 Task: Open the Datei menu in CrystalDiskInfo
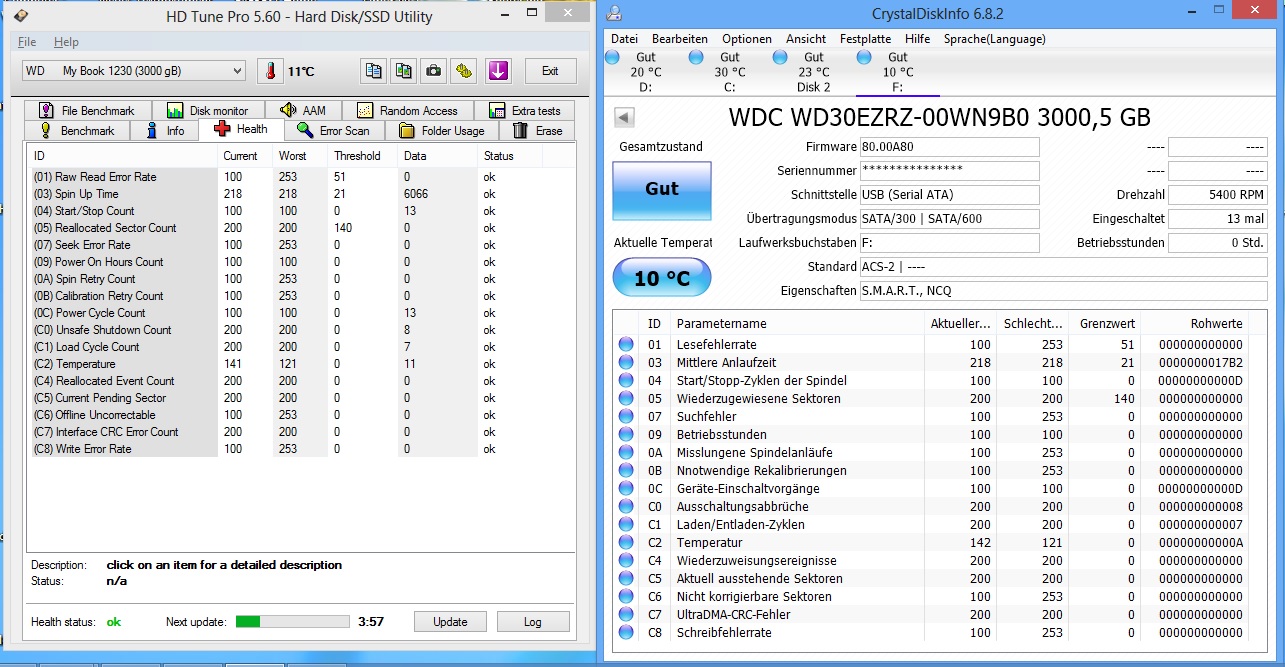pos(624,39)
